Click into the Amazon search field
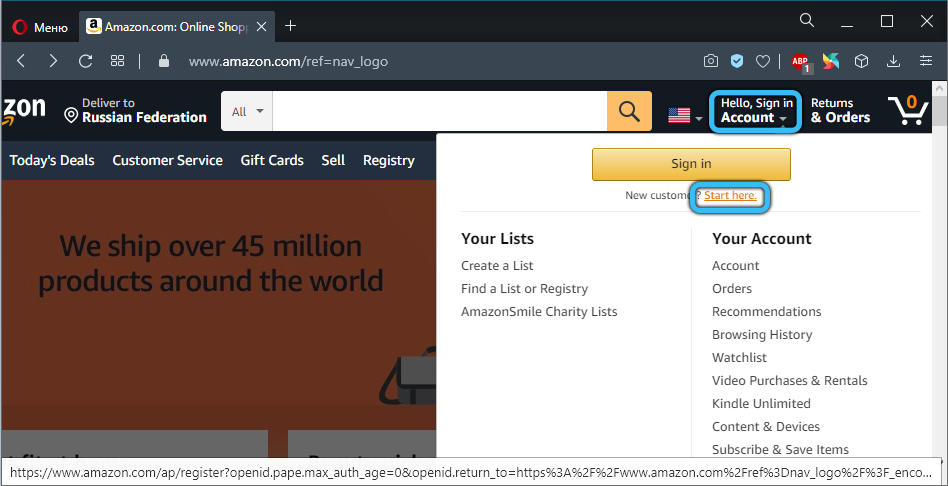Screen dimensions: 948x486 (x=439, y=111)
